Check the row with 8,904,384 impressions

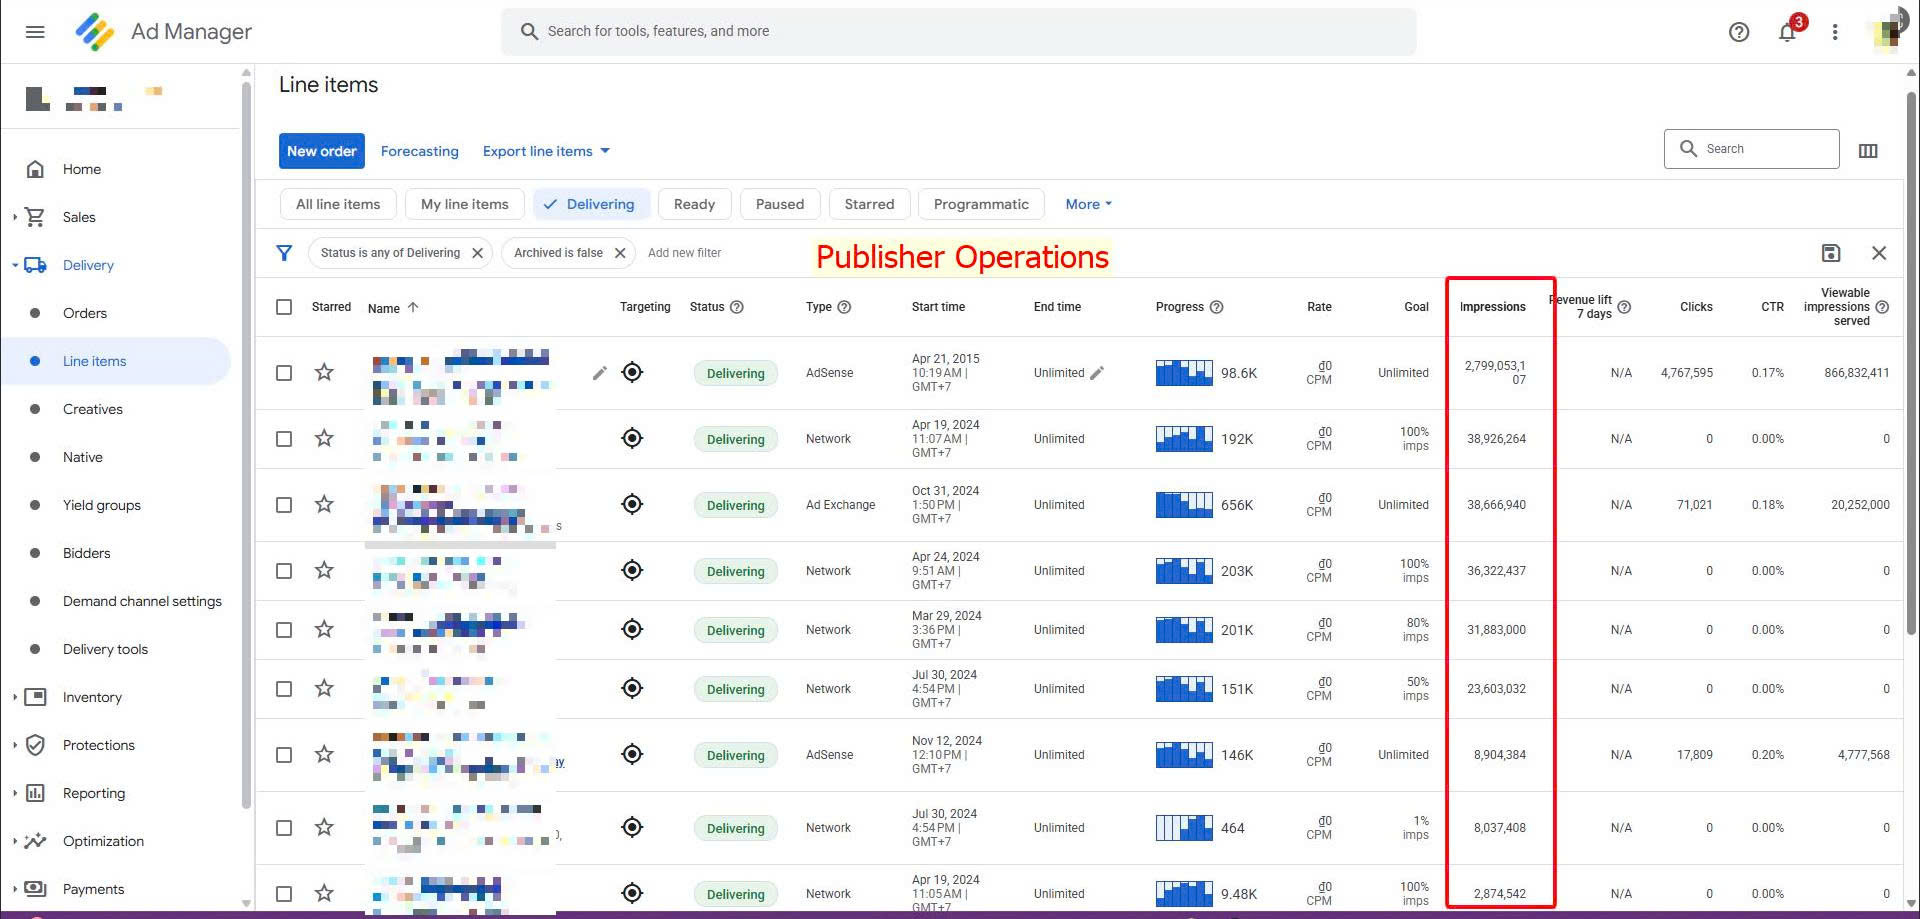284,755
